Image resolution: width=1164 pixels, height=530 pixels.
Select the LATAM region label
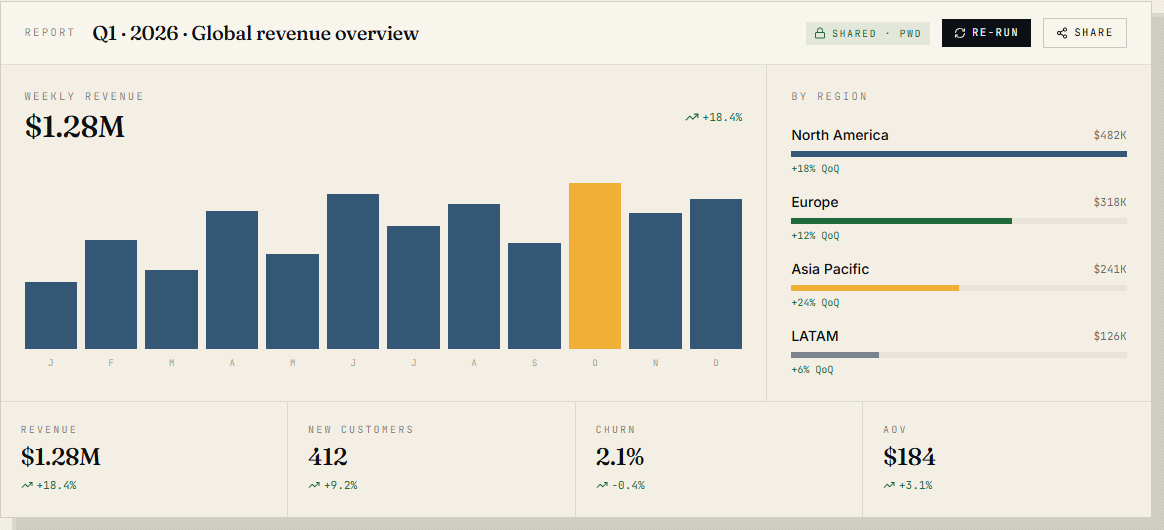click(815, 336)
